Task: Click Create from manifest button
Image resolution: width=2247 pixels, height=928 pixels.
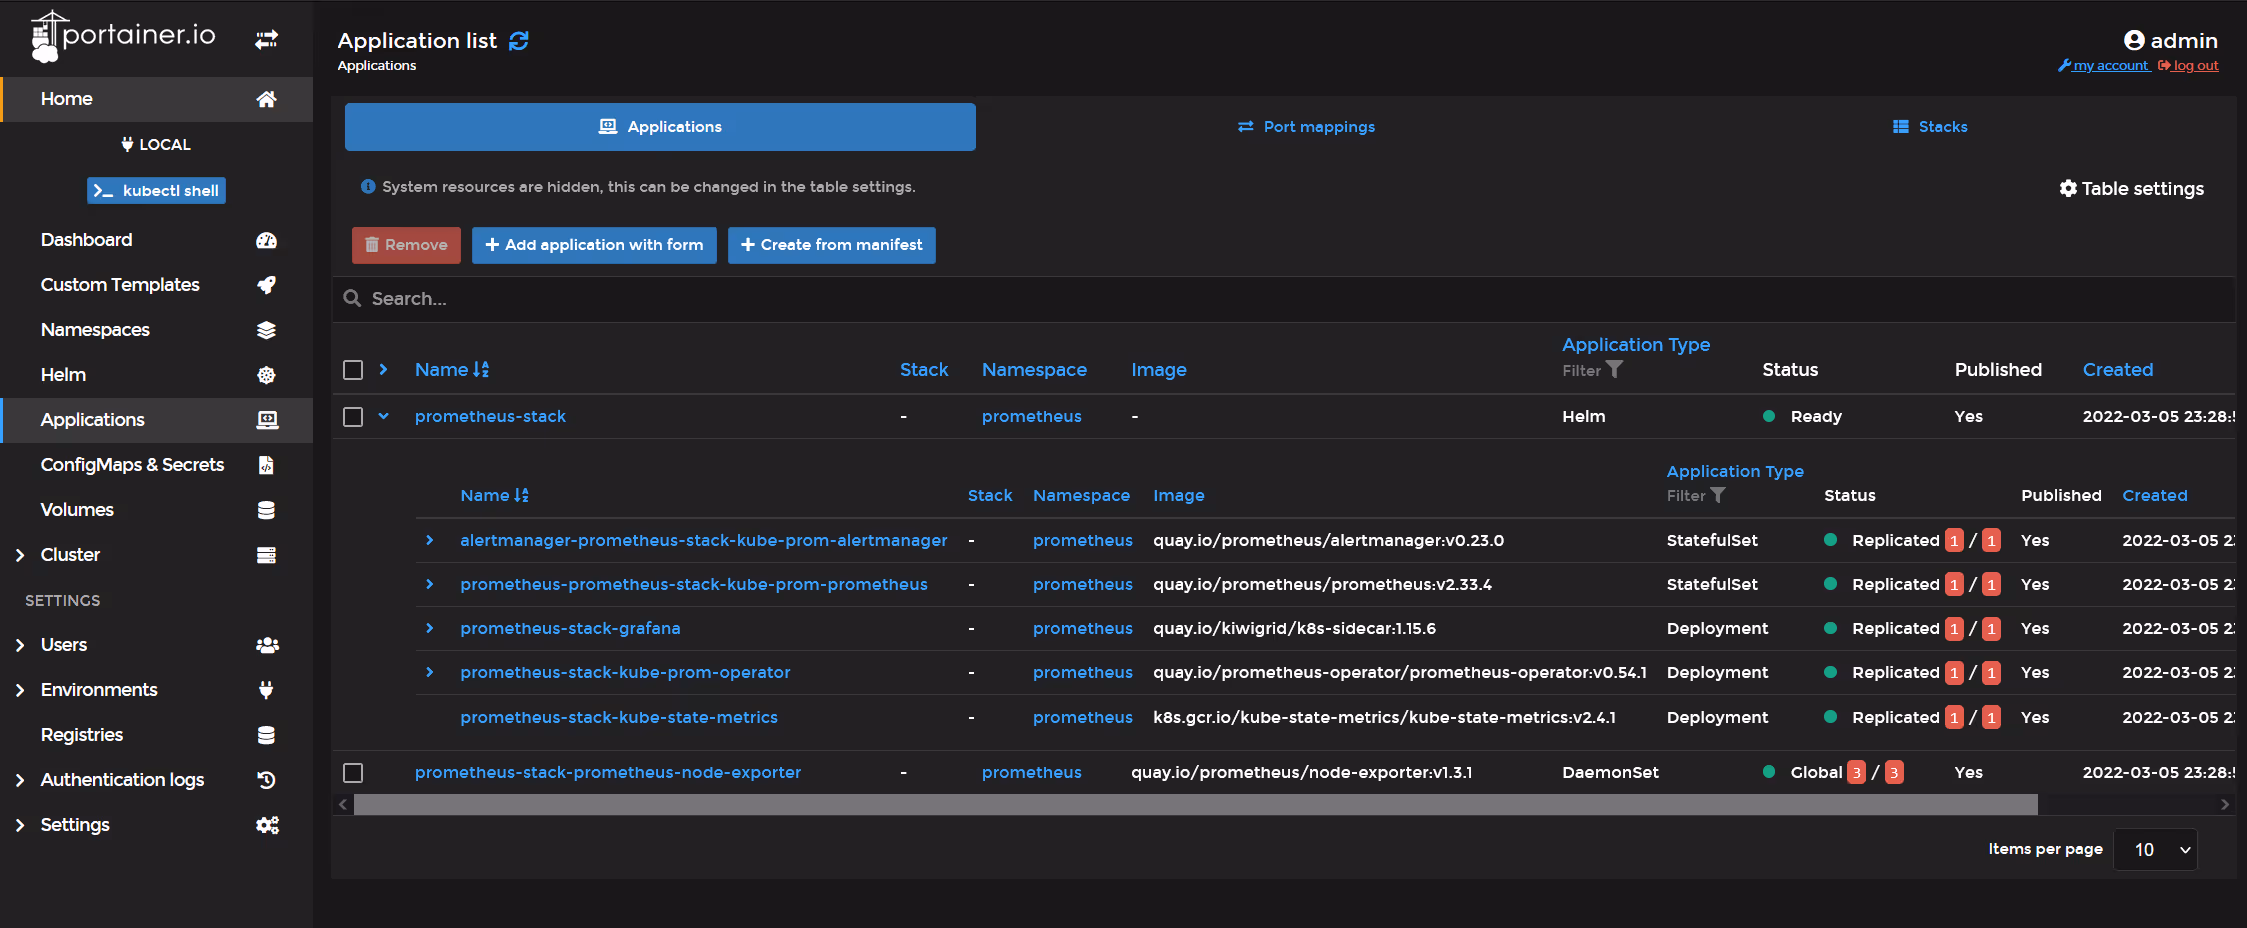Action: coord(832,245)
